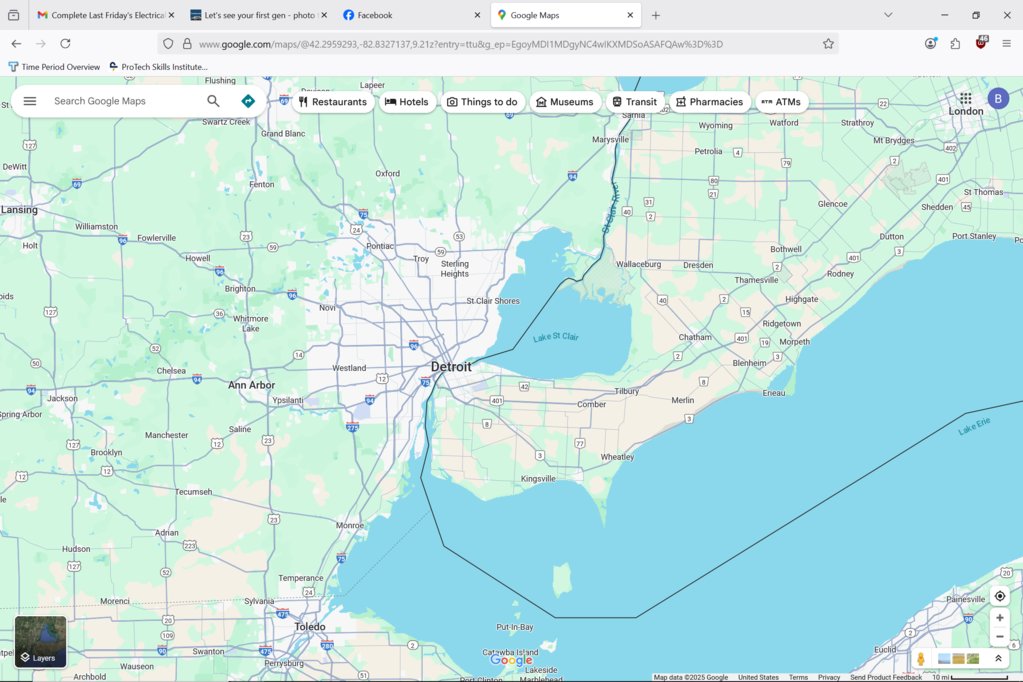This screenshot has height=682, width=1023.
Task: Click the Monroe town label
Action: click(x=350, y=525)
